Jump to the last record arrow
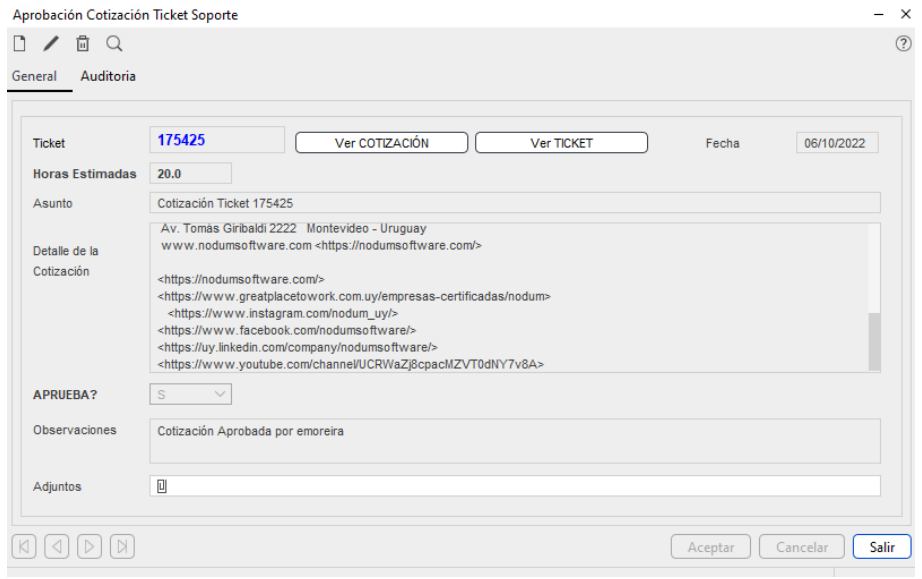Image resolution: width=922 pixels, height=579 pixels. 123,547
